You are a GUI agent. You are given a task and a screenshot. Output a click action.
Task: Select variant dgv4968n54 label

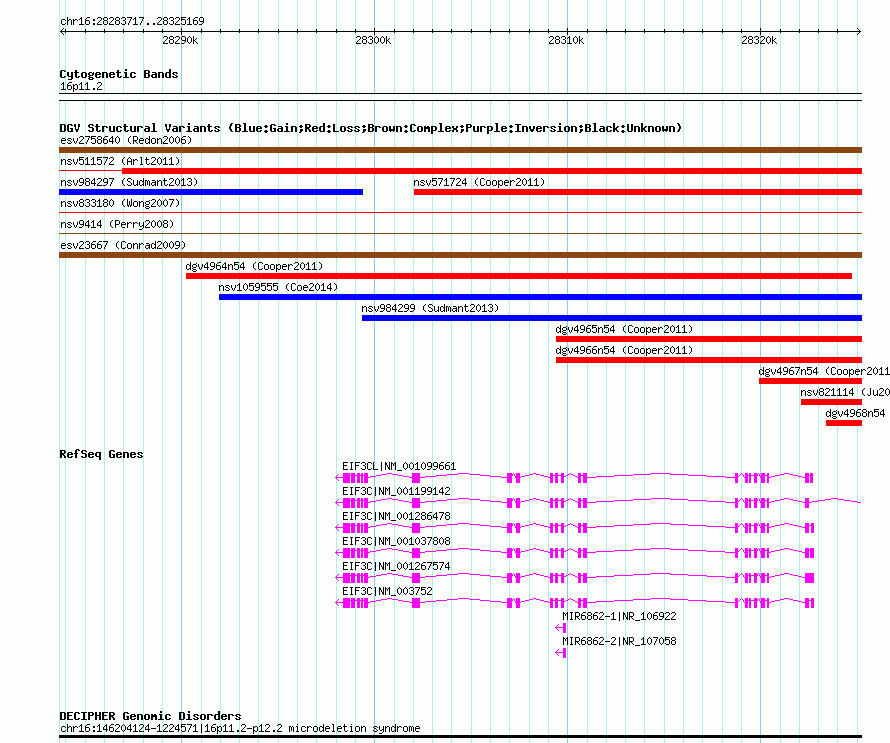pyautogui.click(x=855, y=413)
